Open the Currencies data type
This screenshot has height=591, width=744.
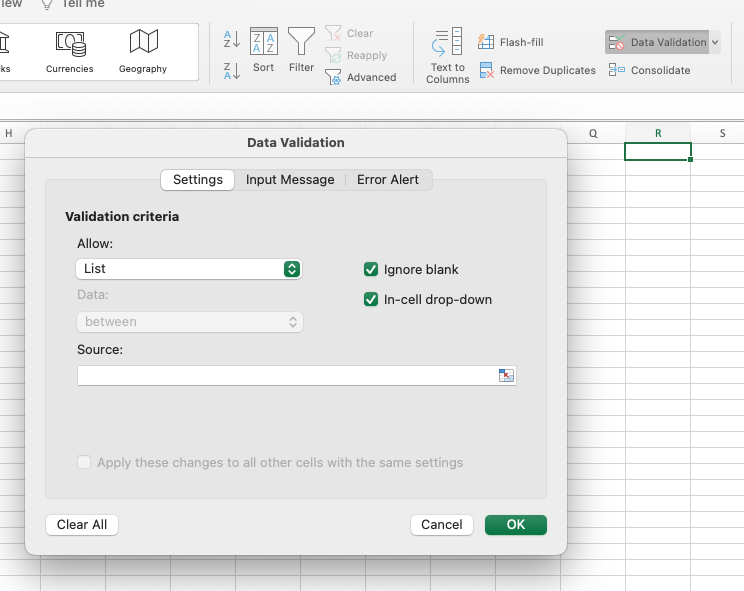click(70, 52)
